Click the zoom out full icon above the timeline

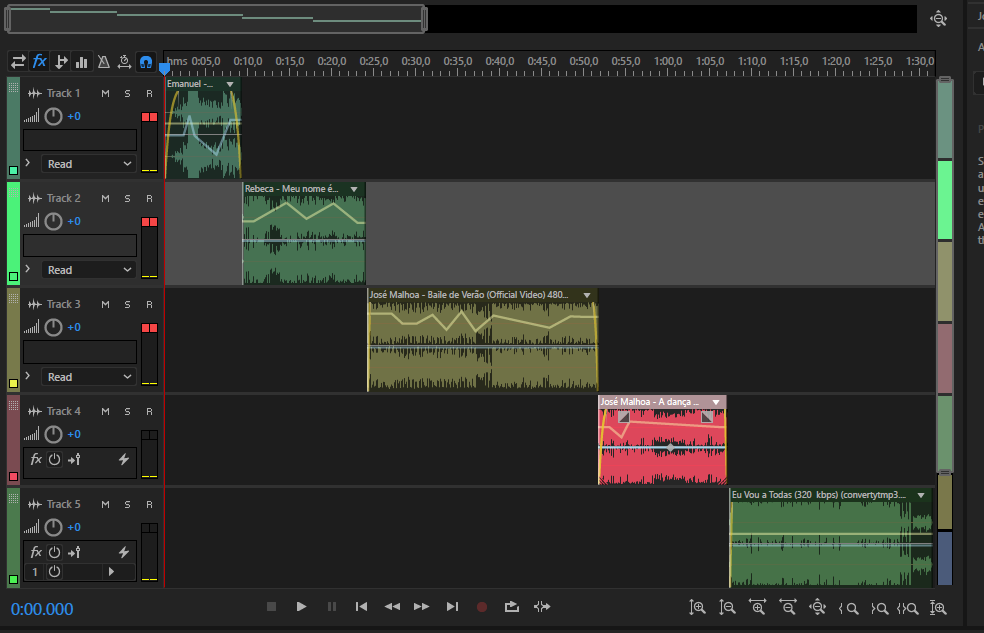(x=938, y=18)
